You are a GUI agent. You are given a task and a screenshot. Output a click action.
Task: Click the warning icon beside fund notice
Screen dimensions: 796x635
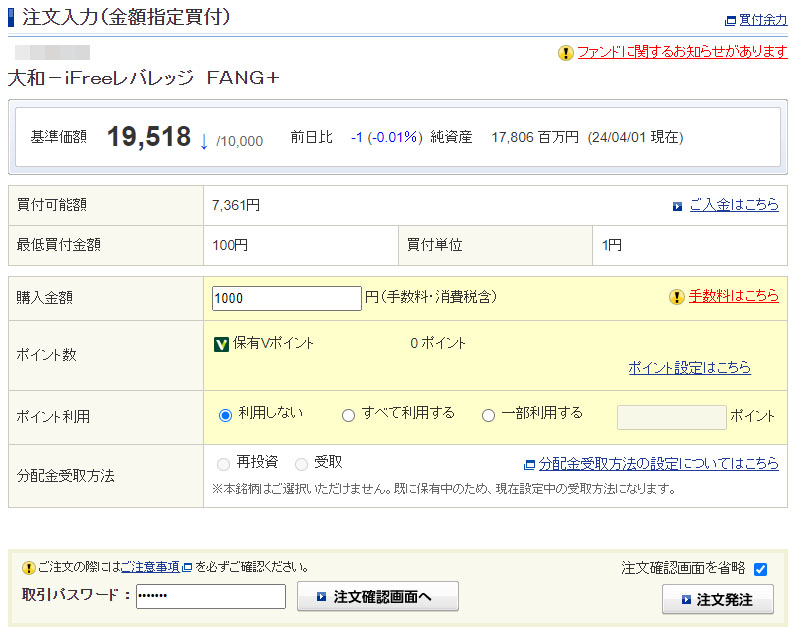pyautogui.click(x=566, y=52)
